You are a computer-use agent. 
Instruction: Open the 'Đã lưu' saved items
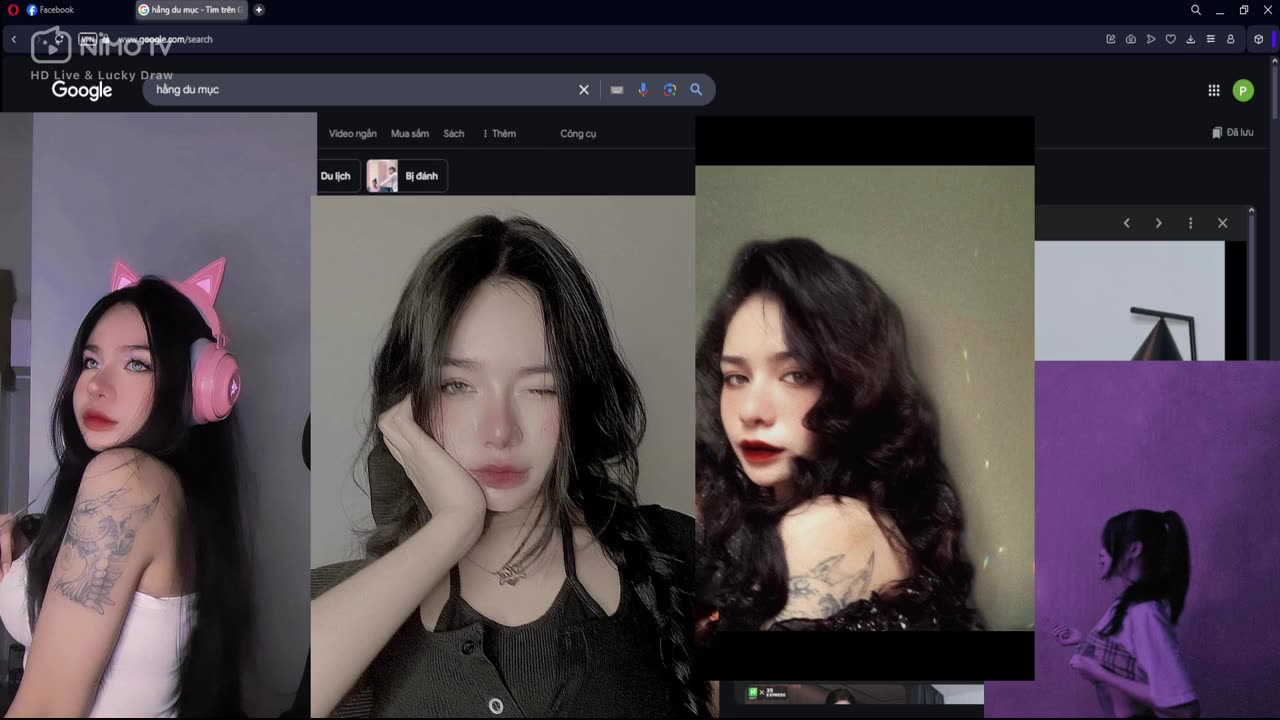(1233, 132)
